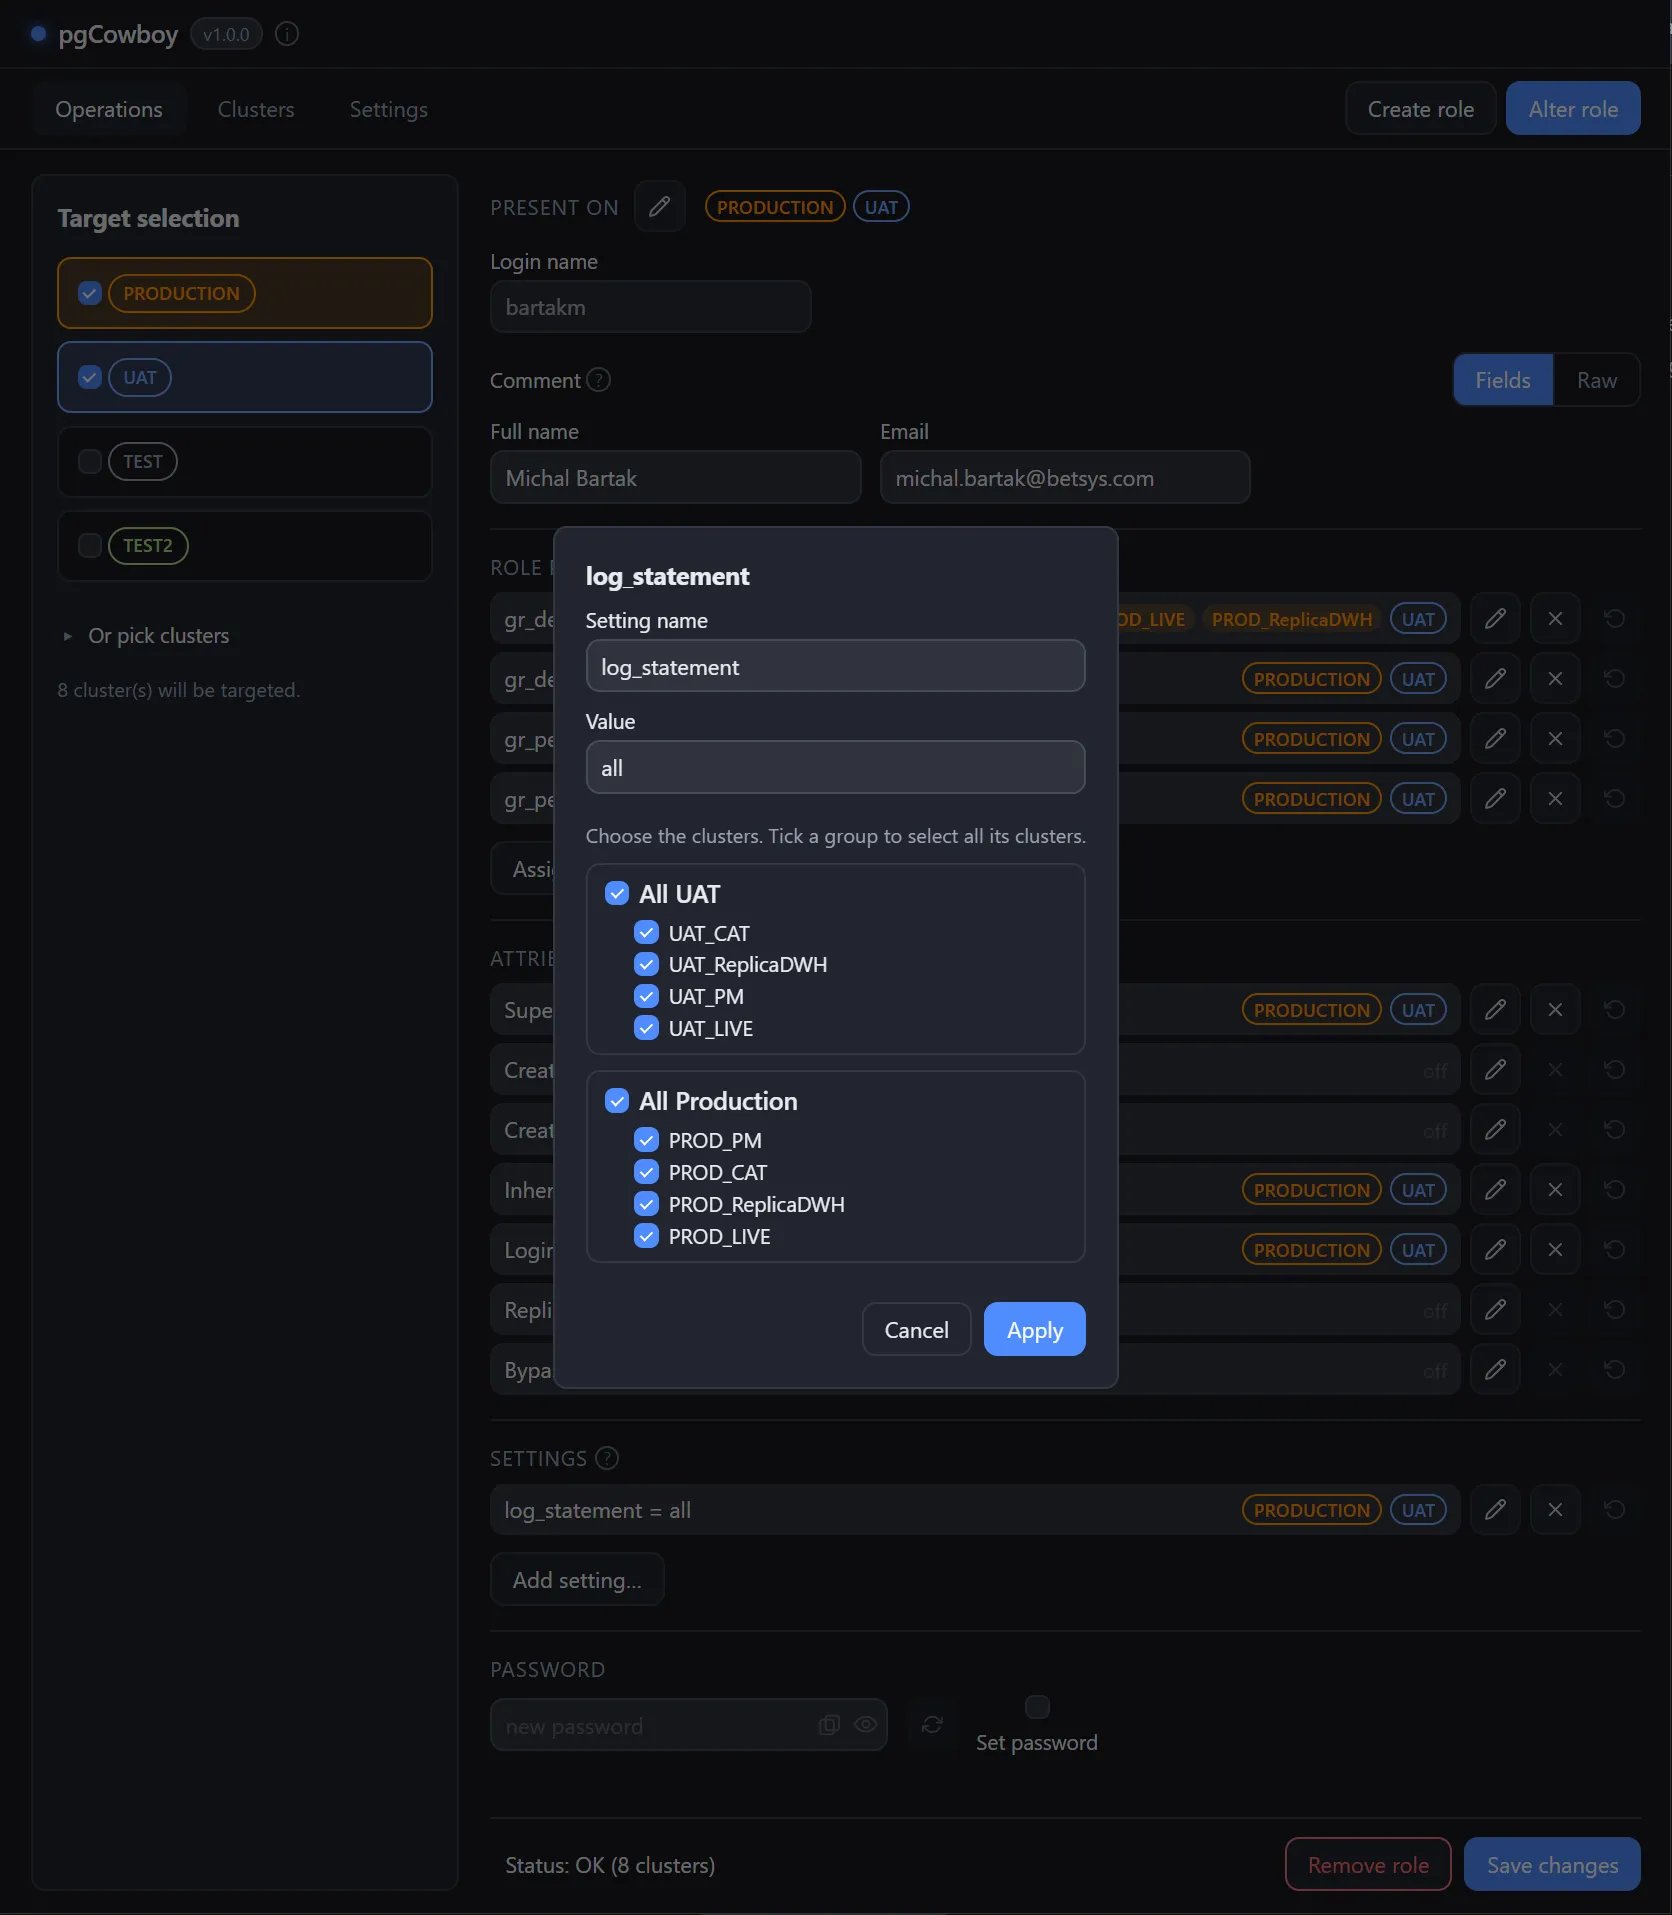The height and width of the screenshot is (1915, 1672).
Task: Remove the second gr_de role row
Action: pyautogui.click(x=1555, y=679)
